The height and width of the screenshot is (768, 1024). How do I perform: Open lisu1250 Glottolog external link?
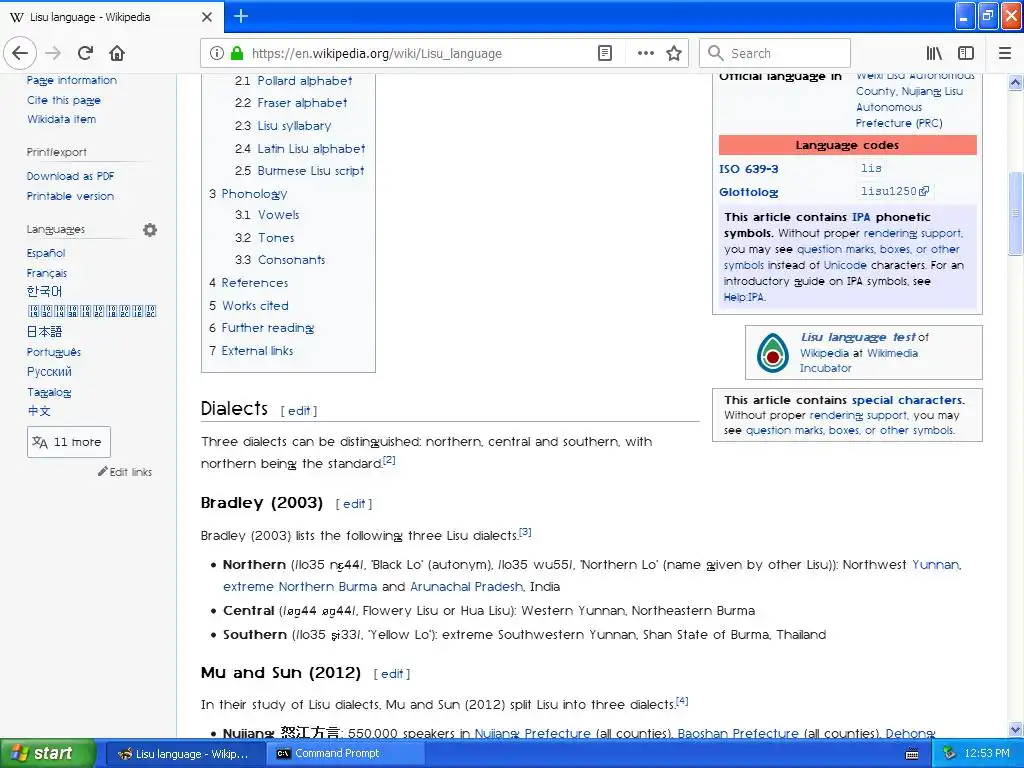click(x=895, y=191)
